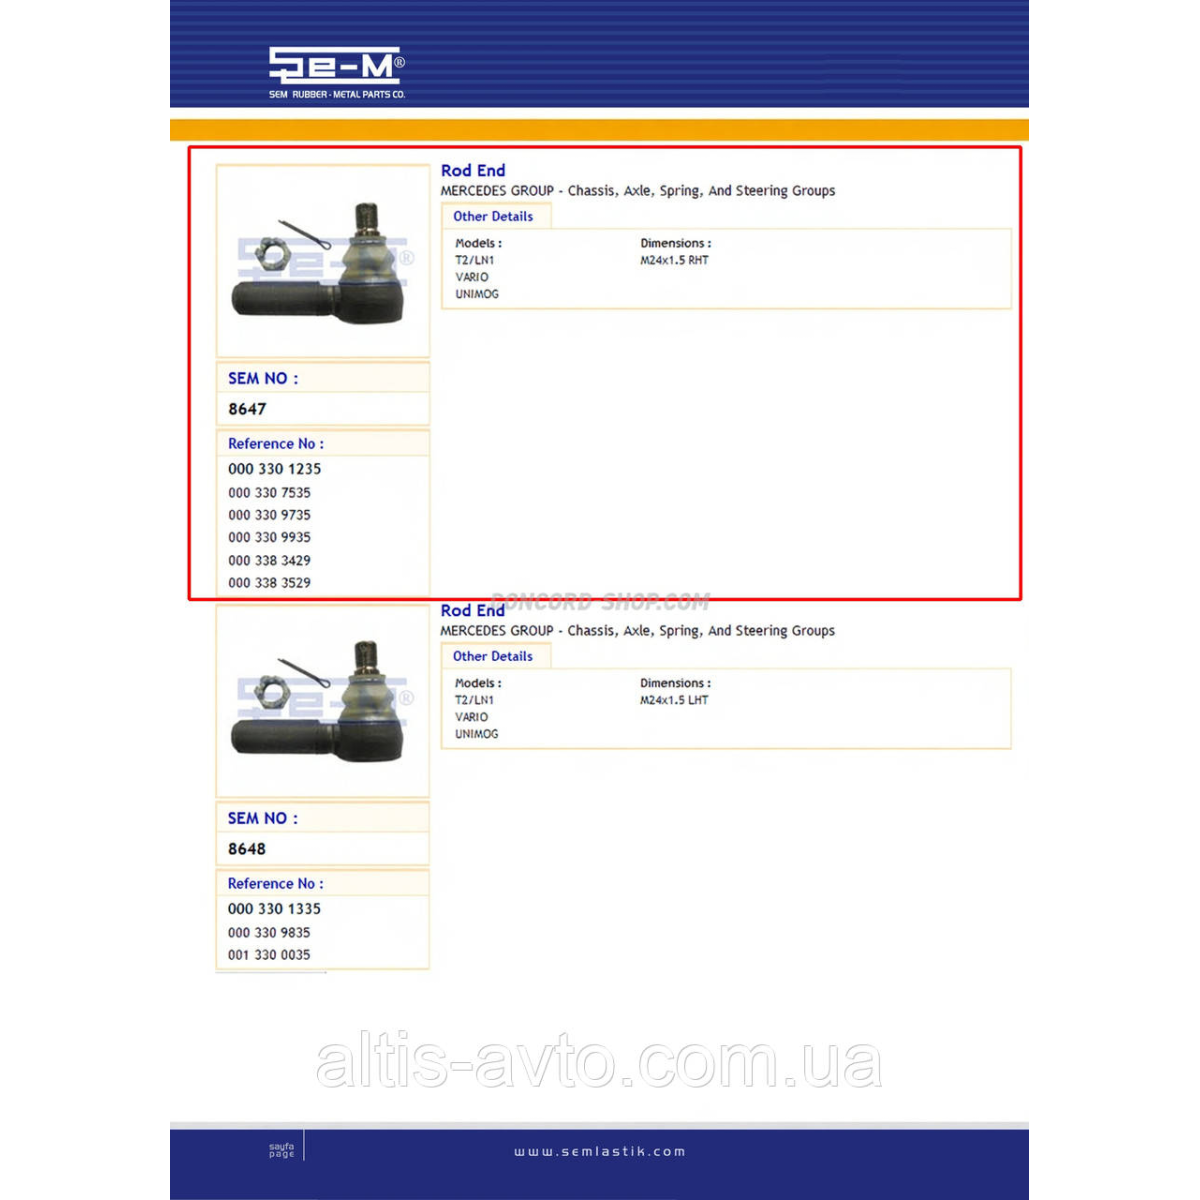The width and height of the screenshot is (1200, 1200).
Task: Open Other Details tab for item 8648
Action: click(493, 656)
